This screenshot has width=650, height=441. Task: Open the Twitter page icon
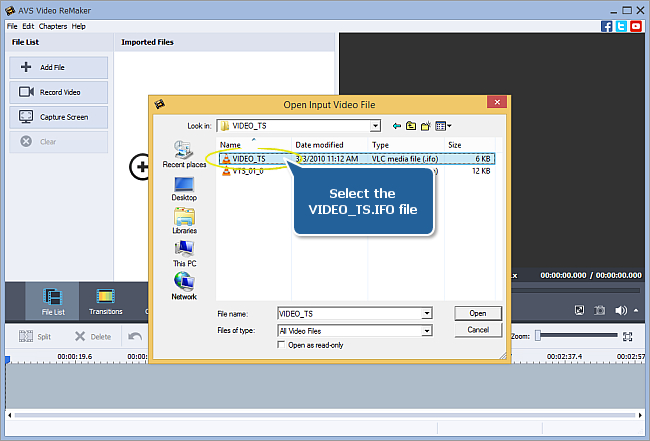tap(621, 27)
